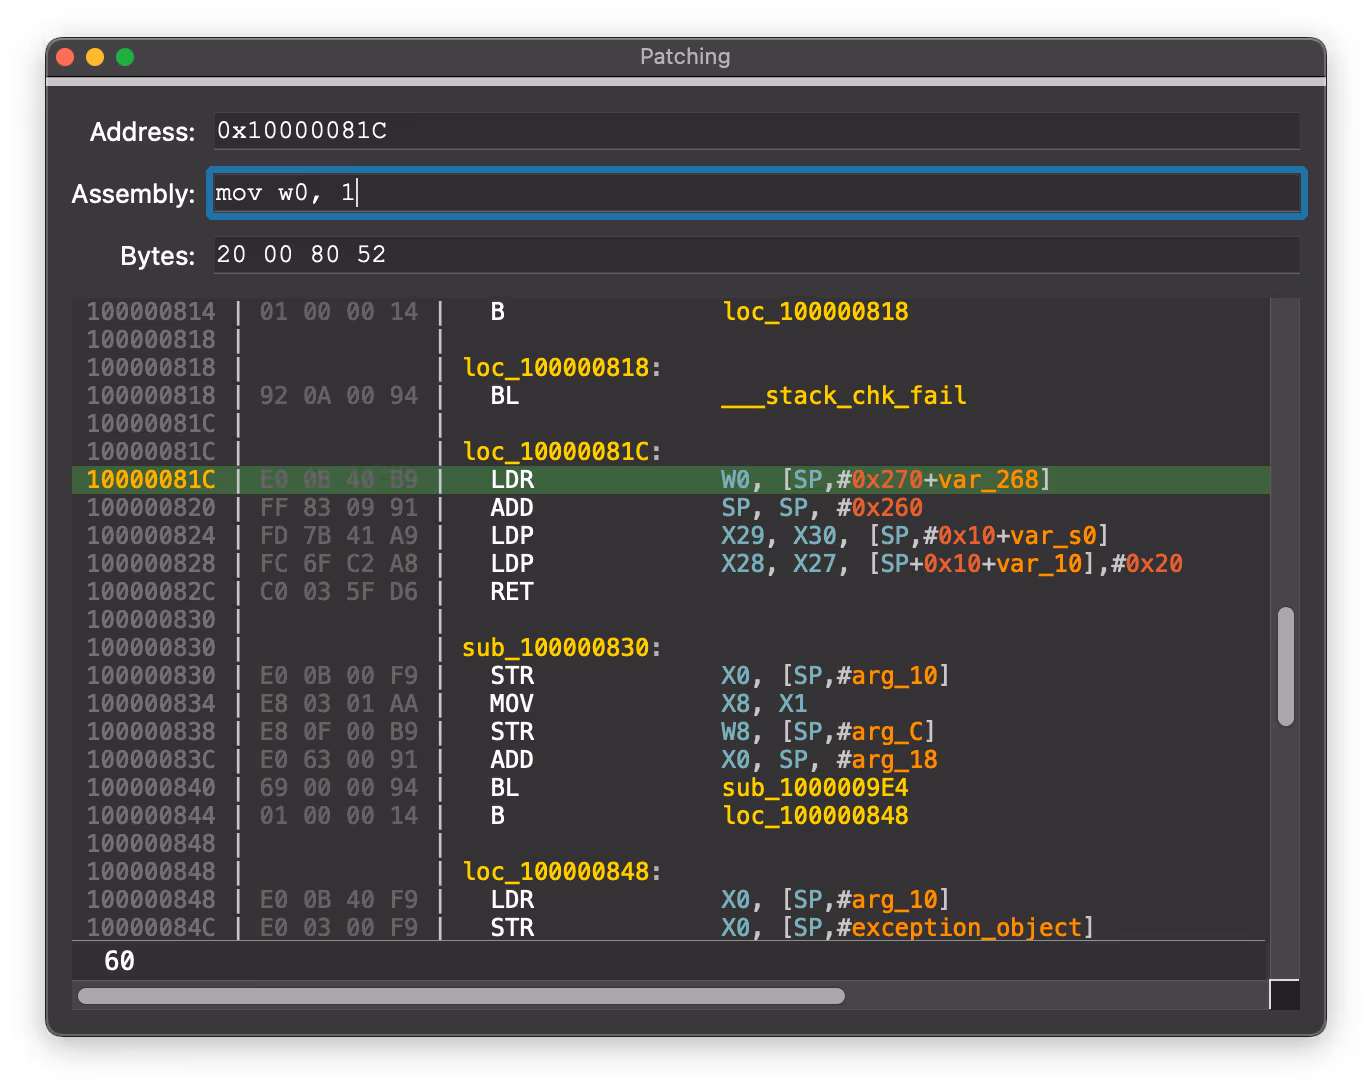Click the Address input field

point(756,131)
